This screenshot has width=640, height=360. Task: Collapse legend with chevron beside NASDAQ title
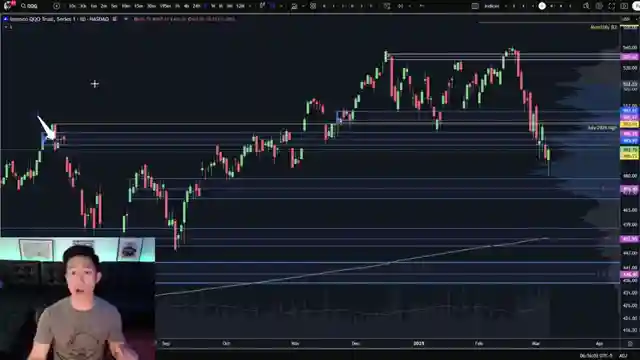(125, 19)
